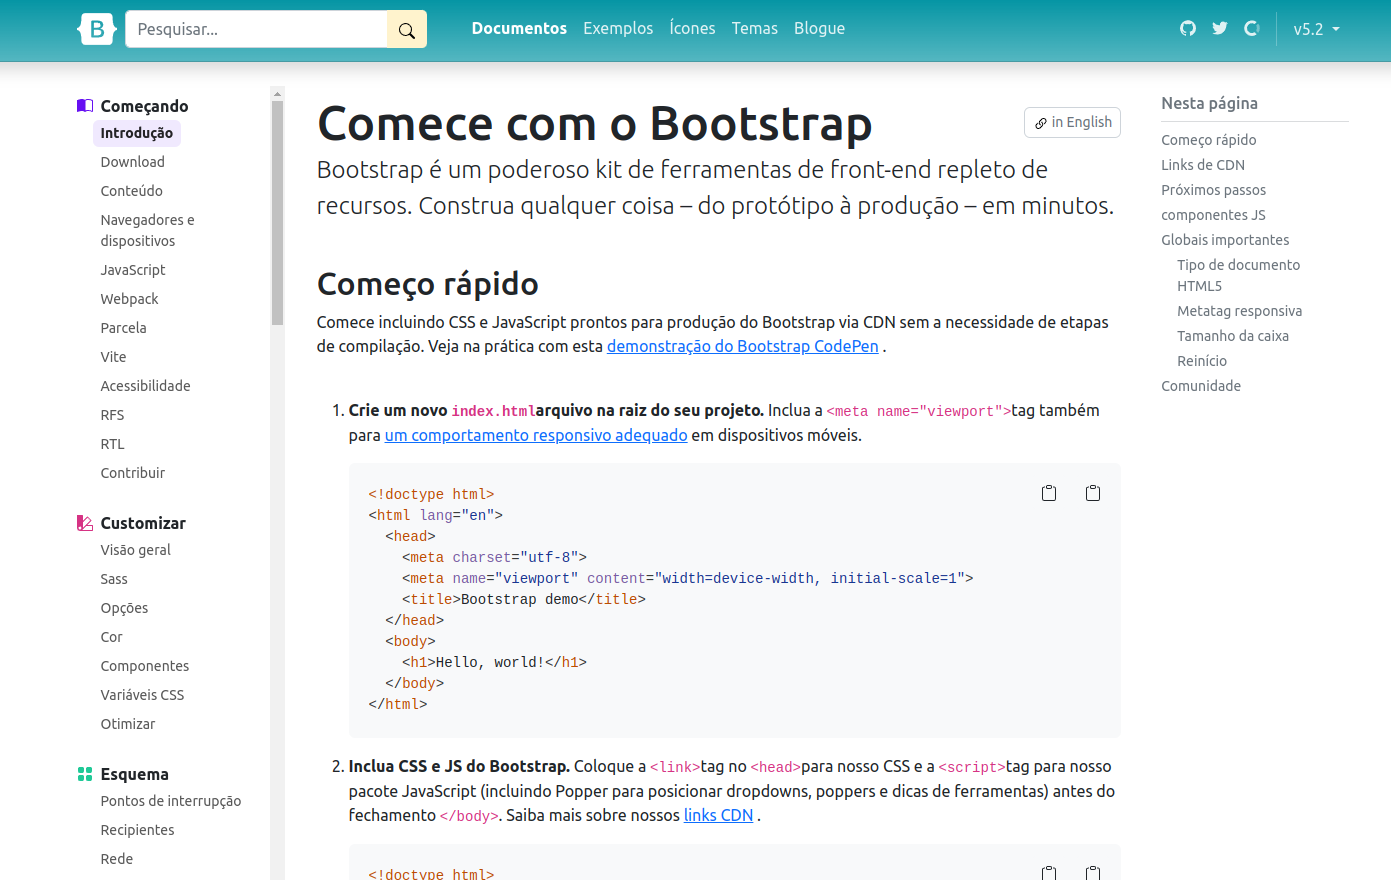This screenshot has width=1391, height=880.
Task: Click the left clipboard icon in first code block
Action: point(1049,493)
